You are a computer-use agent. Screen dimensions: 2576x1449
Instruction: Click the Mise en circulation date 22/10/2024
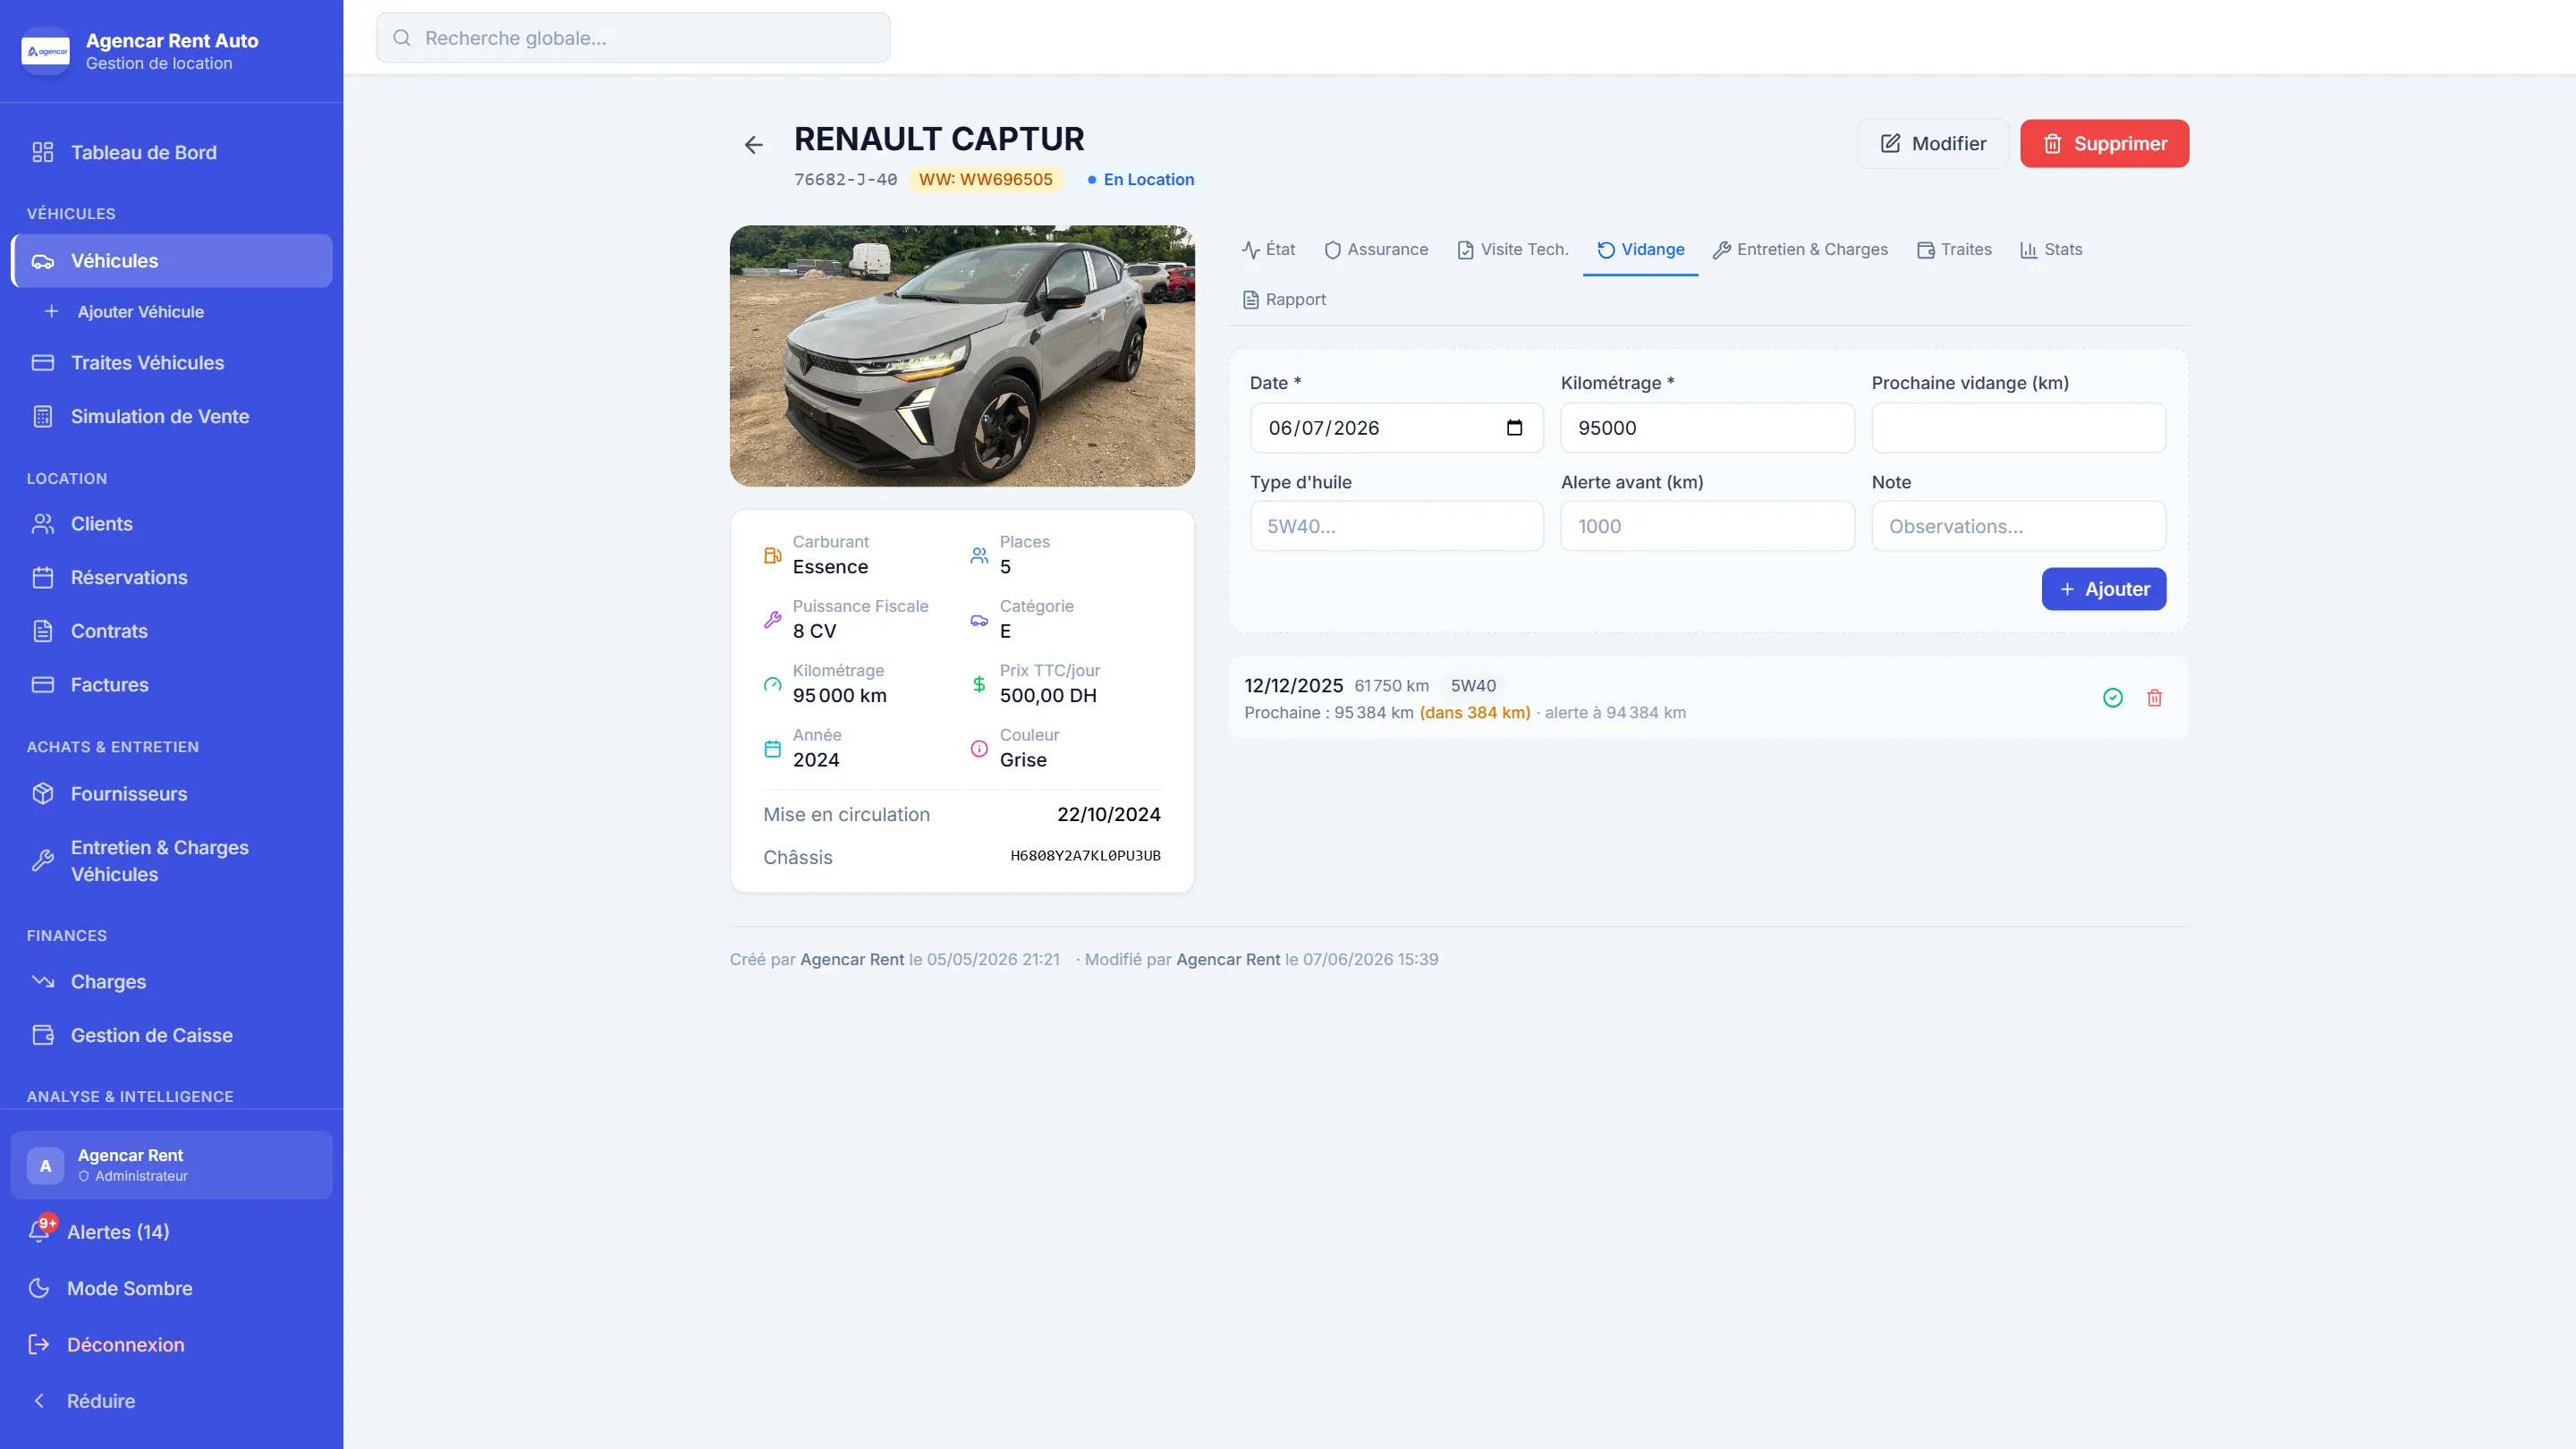tap(1109, 815)
